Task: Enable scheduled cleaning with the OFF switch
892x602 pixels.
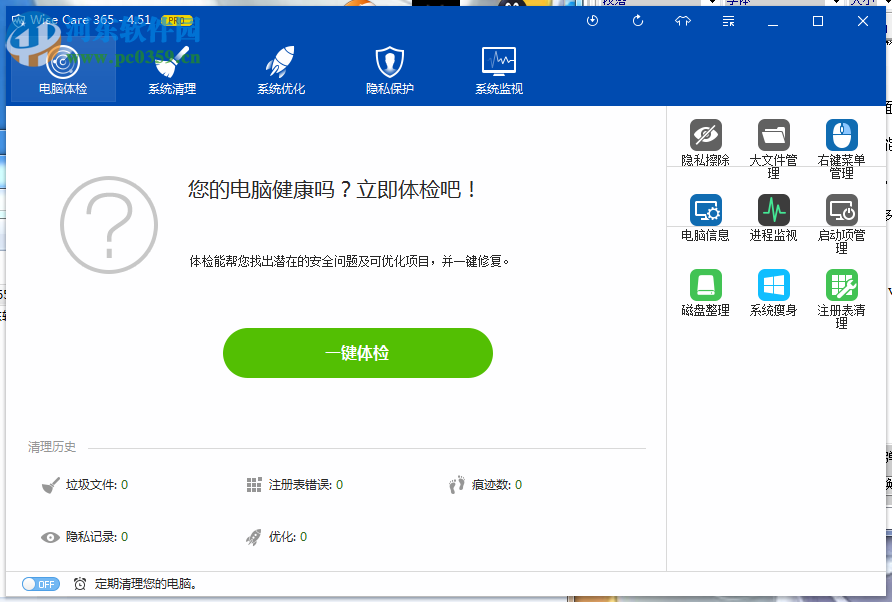Action: (39, 583)
